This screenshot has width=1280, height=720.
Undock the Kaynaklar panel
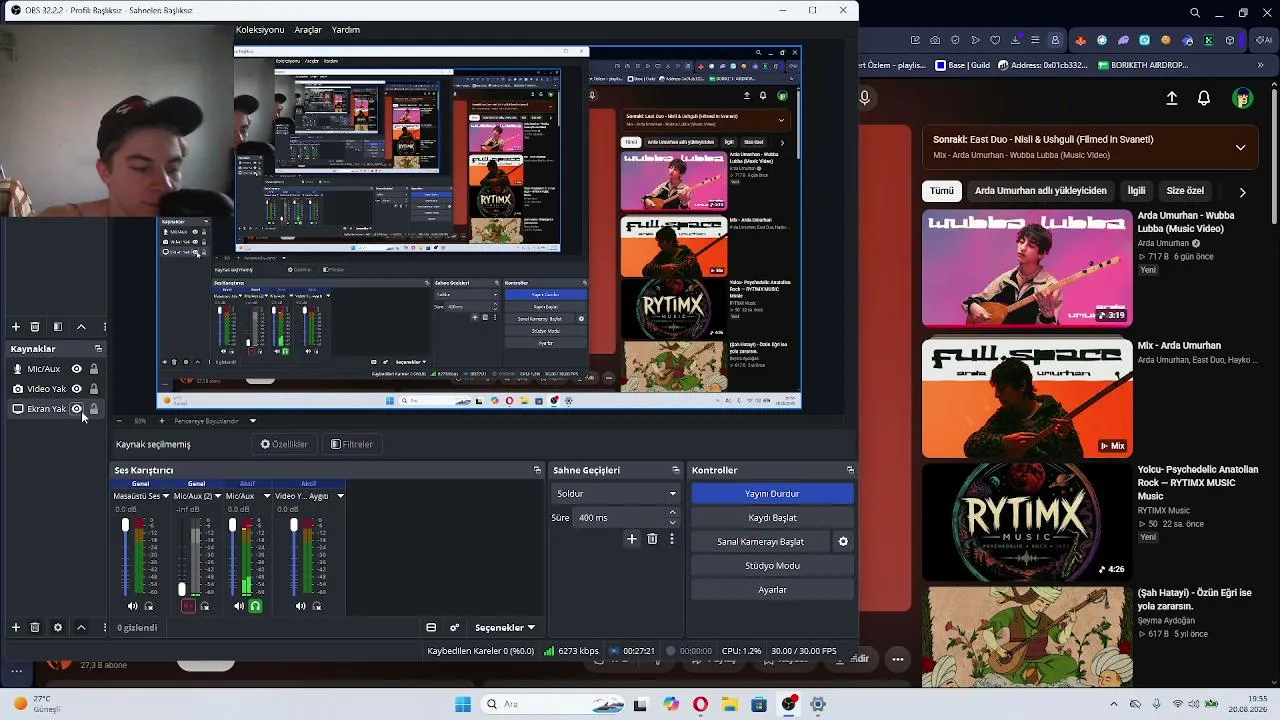point(98,349)
